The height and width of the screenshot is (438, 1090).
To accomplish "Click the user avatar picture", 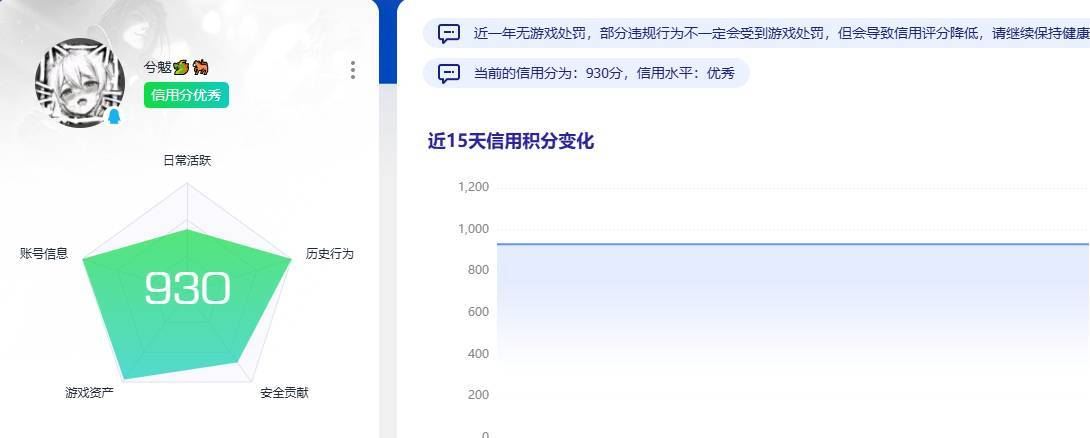I will coord(80,83).
